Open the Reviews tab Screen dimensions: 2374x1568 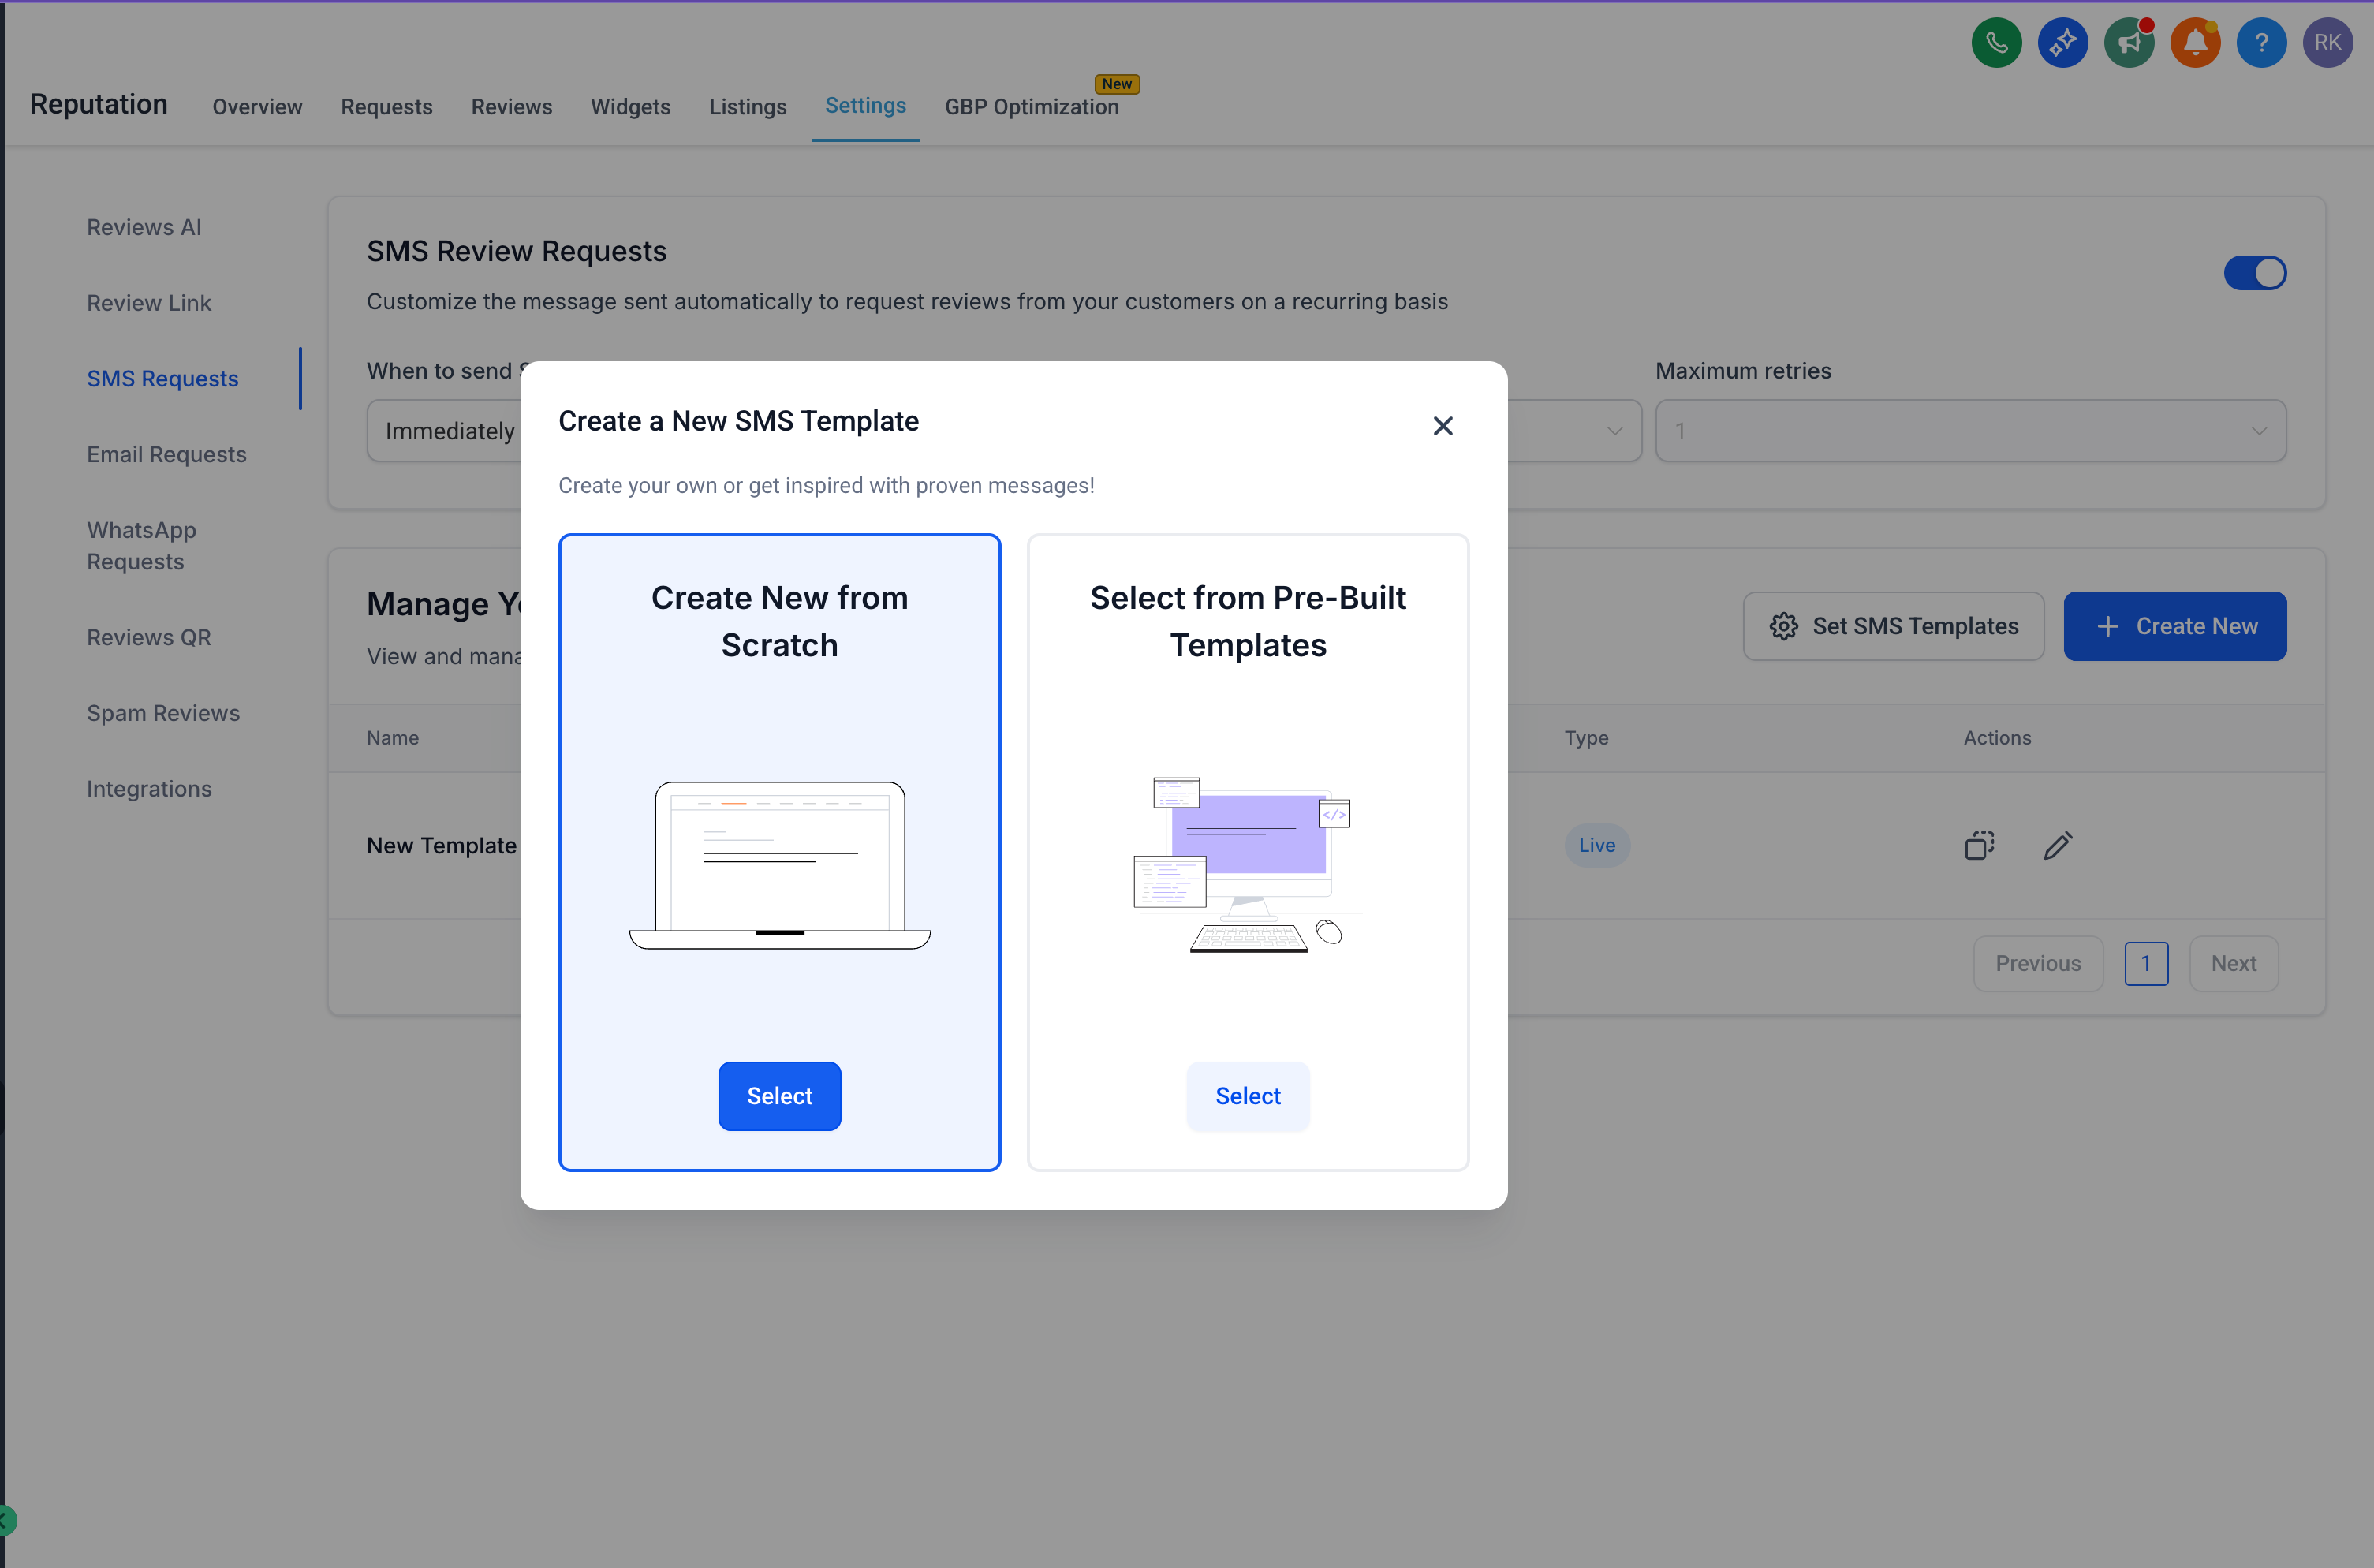tap(511, 107)
